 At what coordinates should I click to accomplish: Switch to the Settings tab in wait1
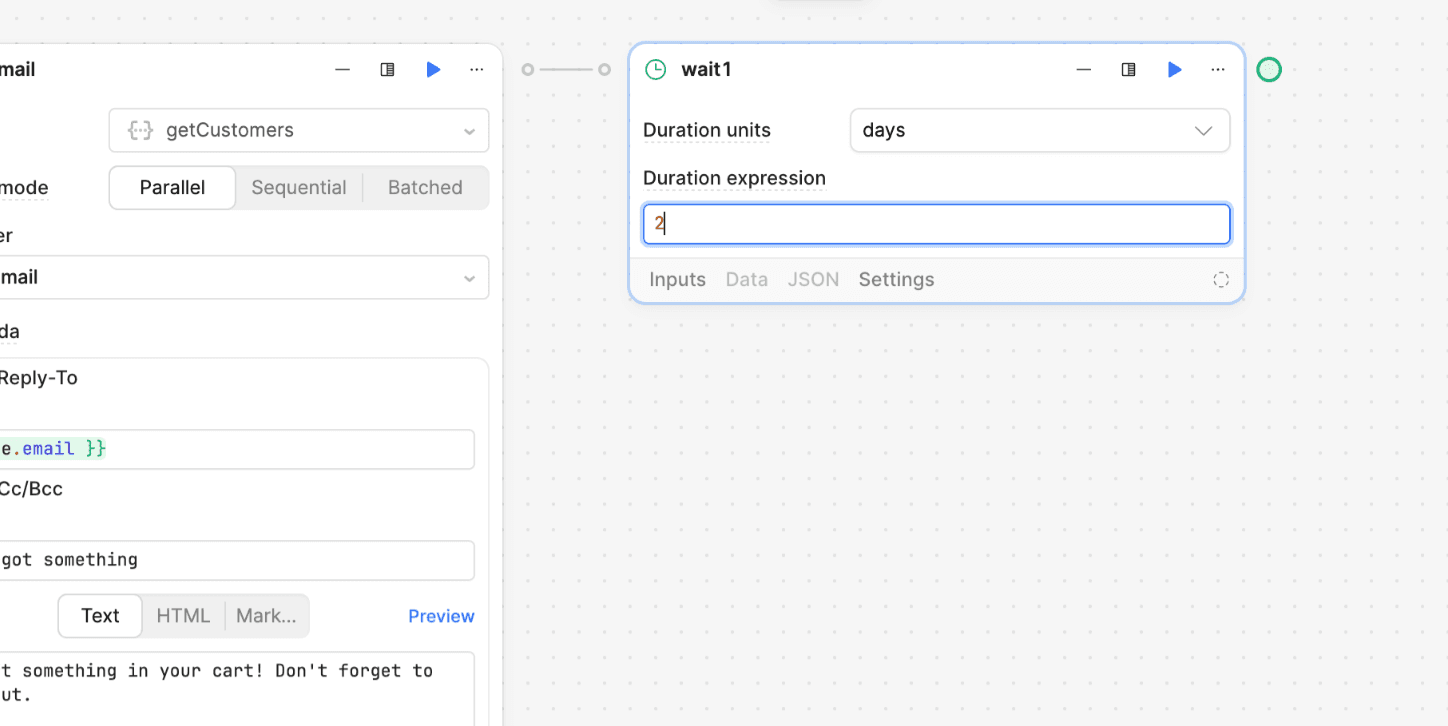tap(896, 280)
